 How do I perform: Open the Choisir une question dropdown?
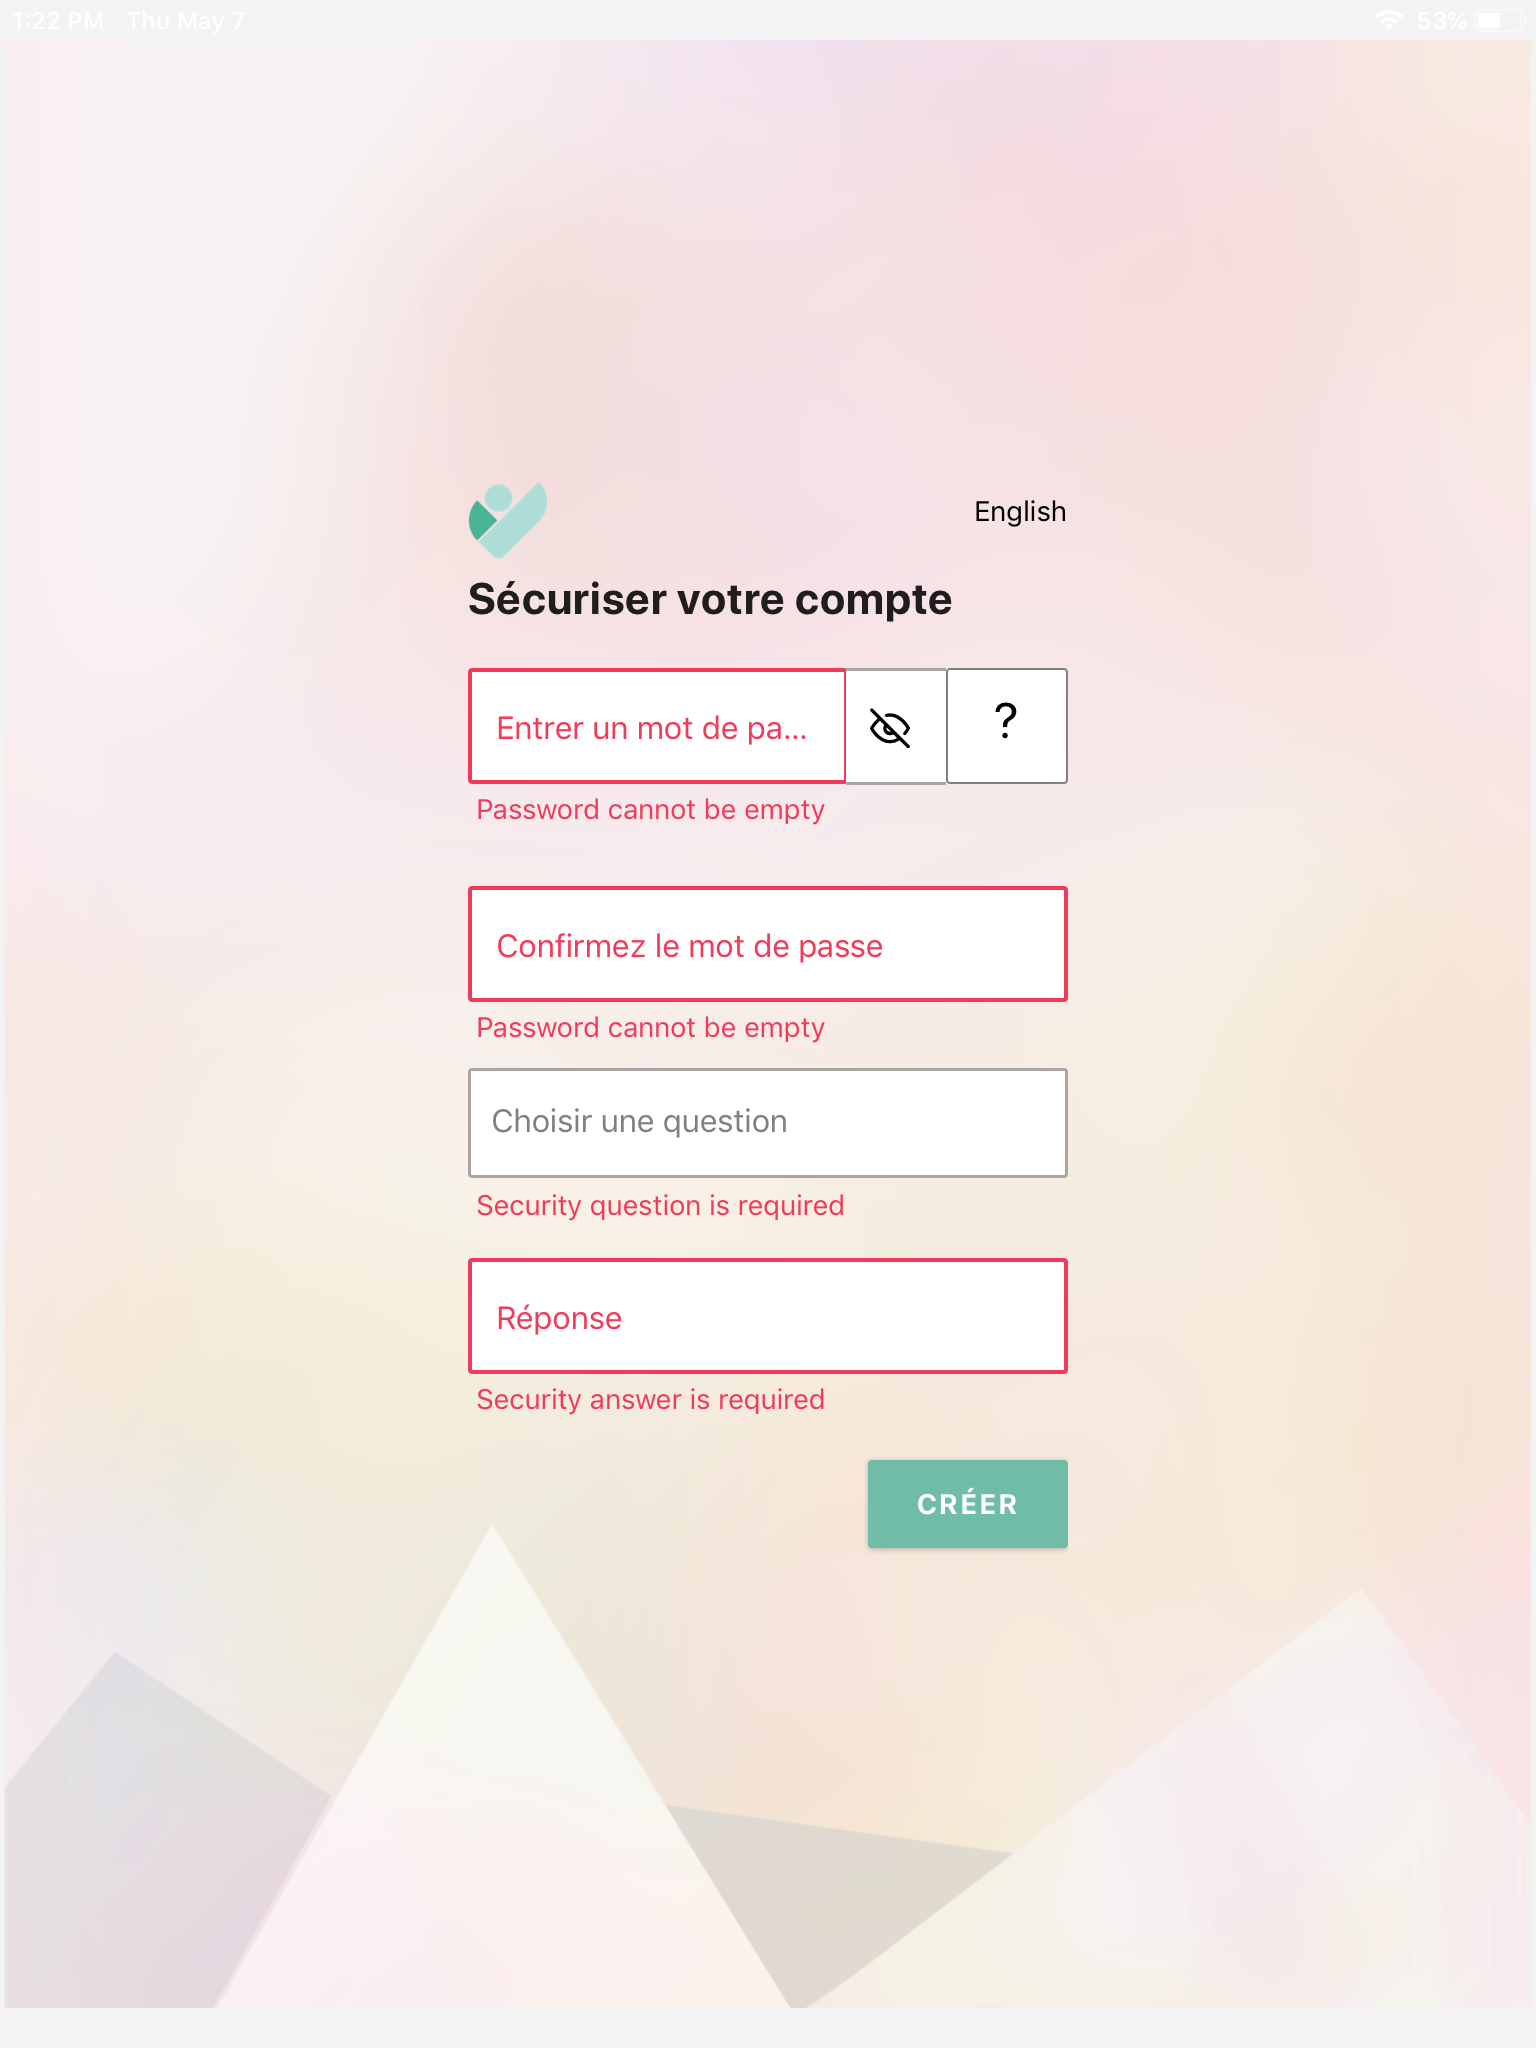766,1122
